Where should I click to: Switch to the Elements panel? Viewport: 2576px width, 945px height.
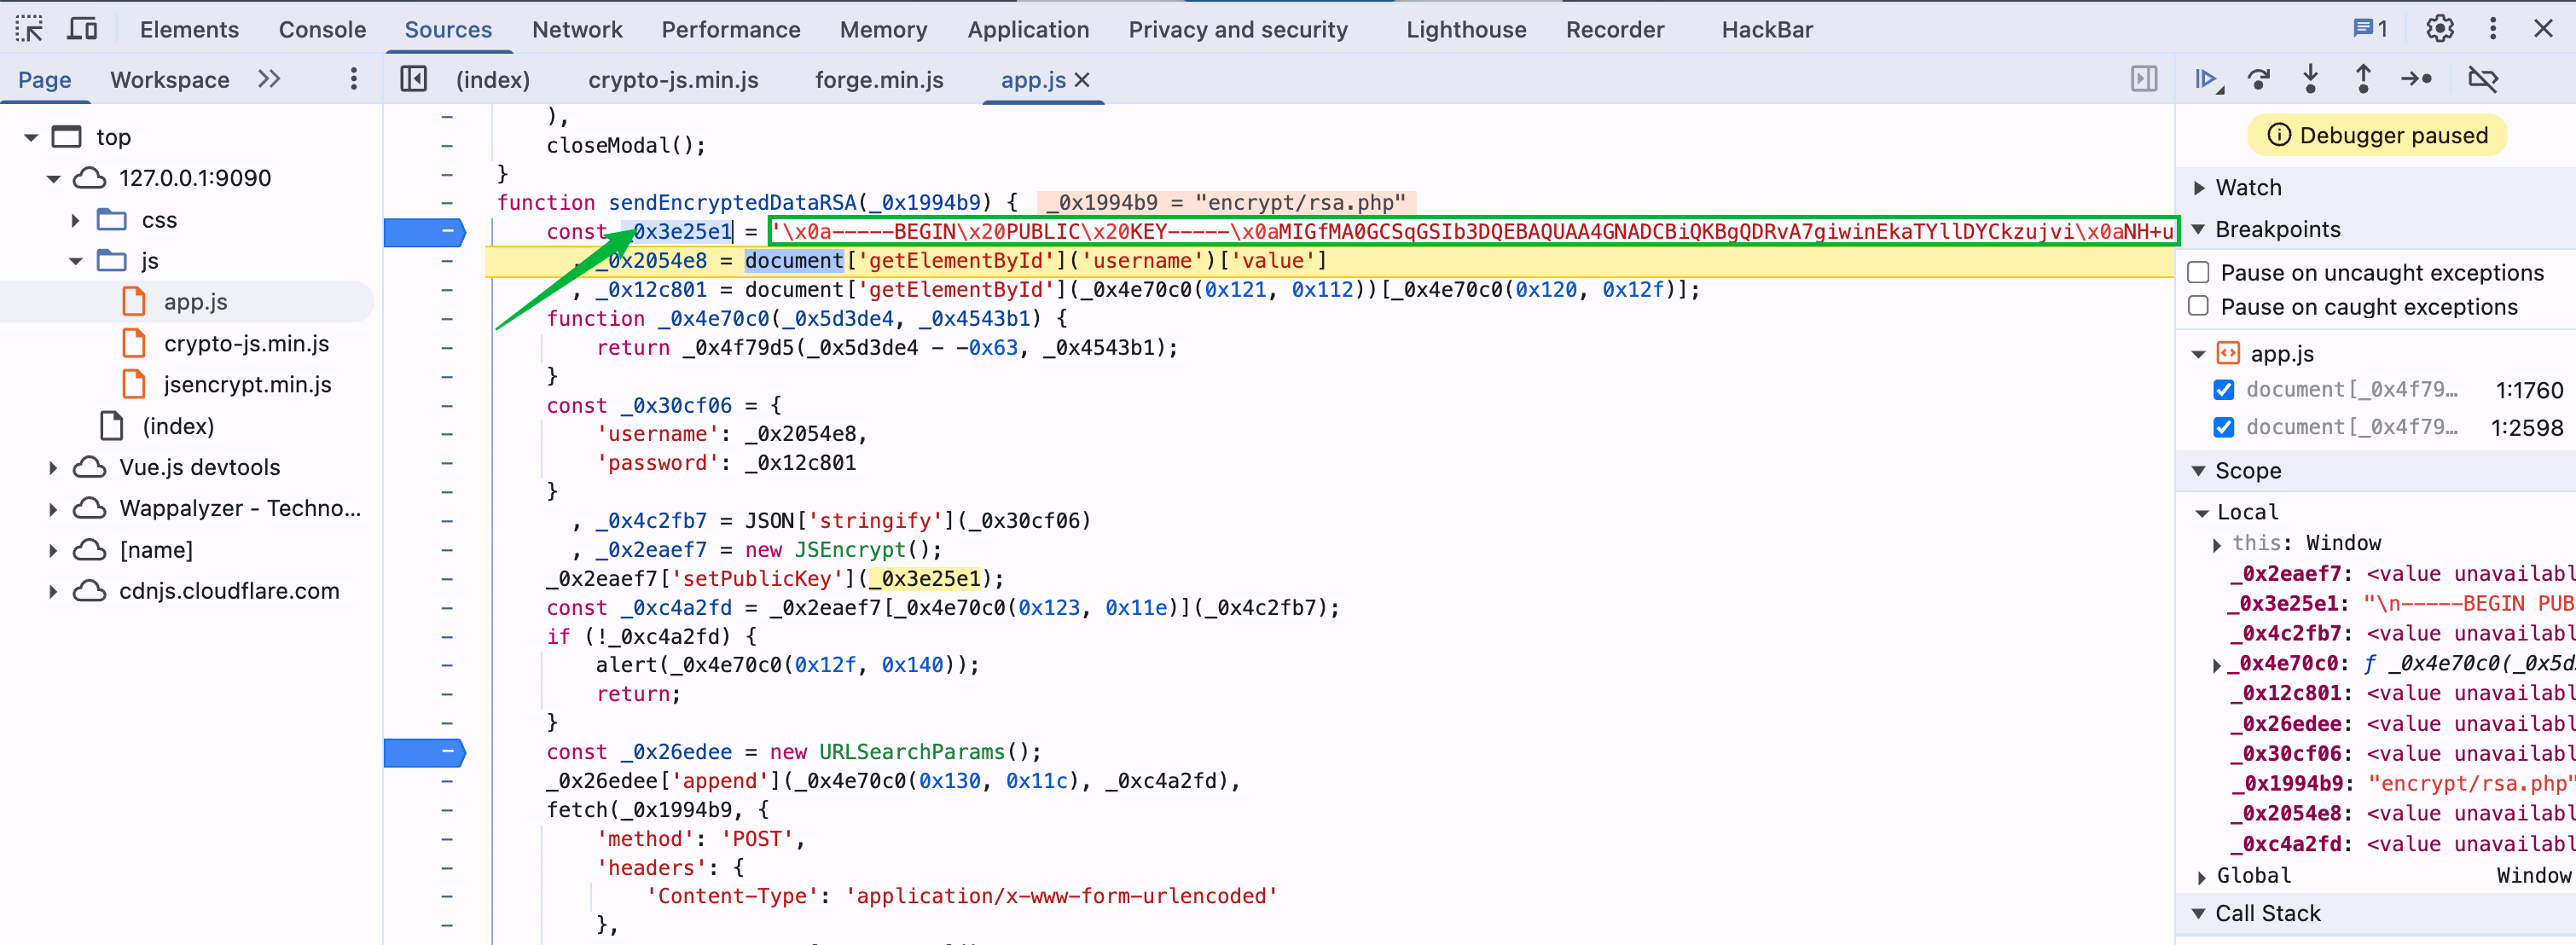pos(189,30)
